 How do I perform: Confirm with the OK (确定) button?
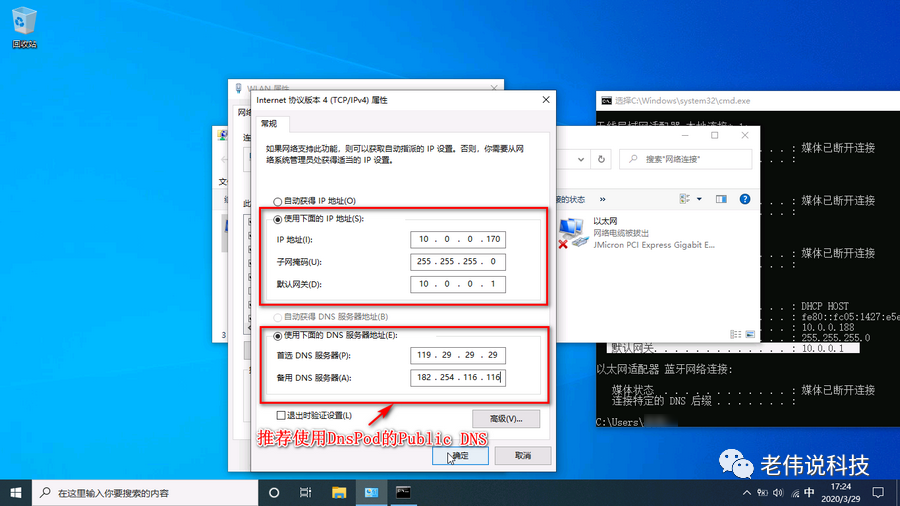(460, 456)
